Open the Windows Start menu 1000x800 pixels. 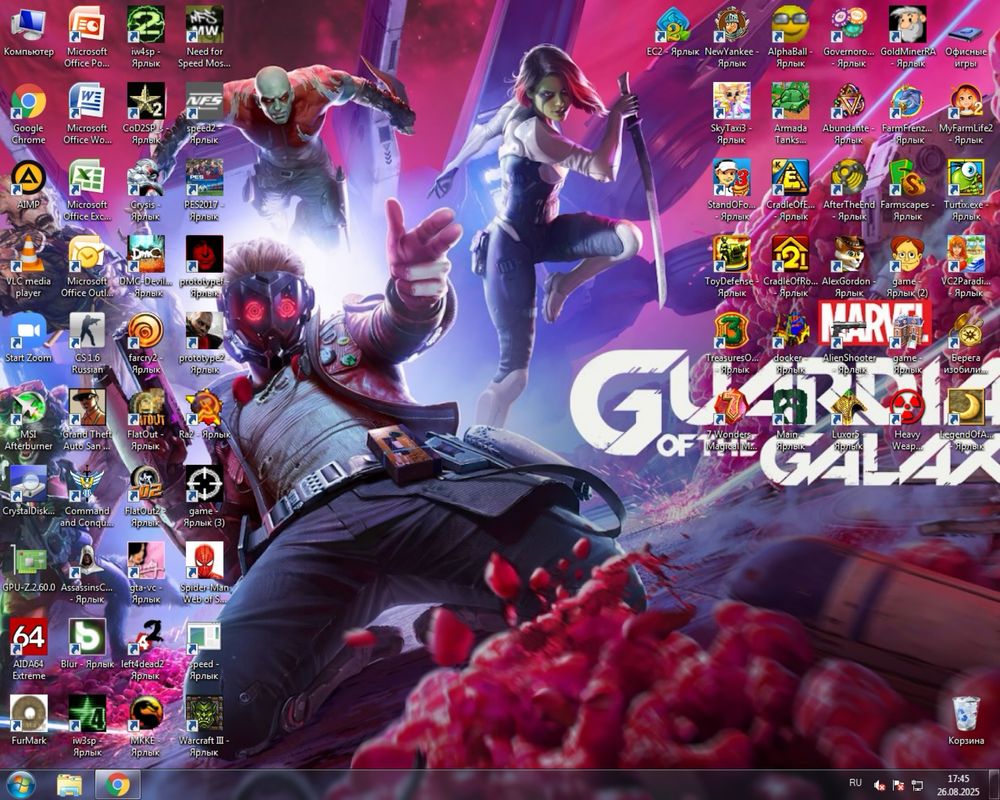21,784
